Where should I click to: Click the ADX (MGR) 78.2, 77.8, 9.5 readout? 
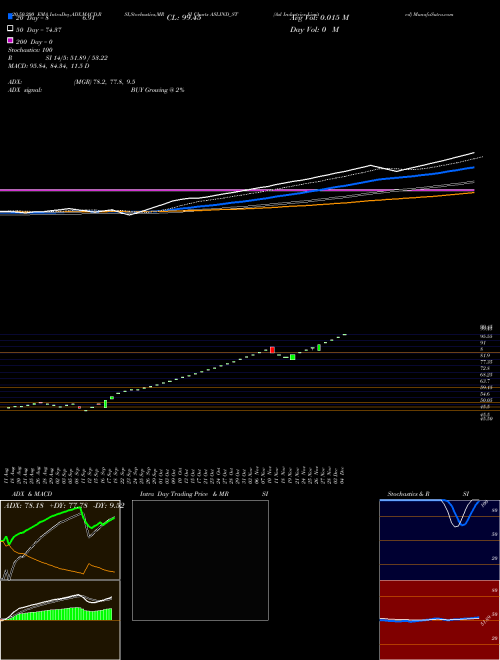point(72,82)
